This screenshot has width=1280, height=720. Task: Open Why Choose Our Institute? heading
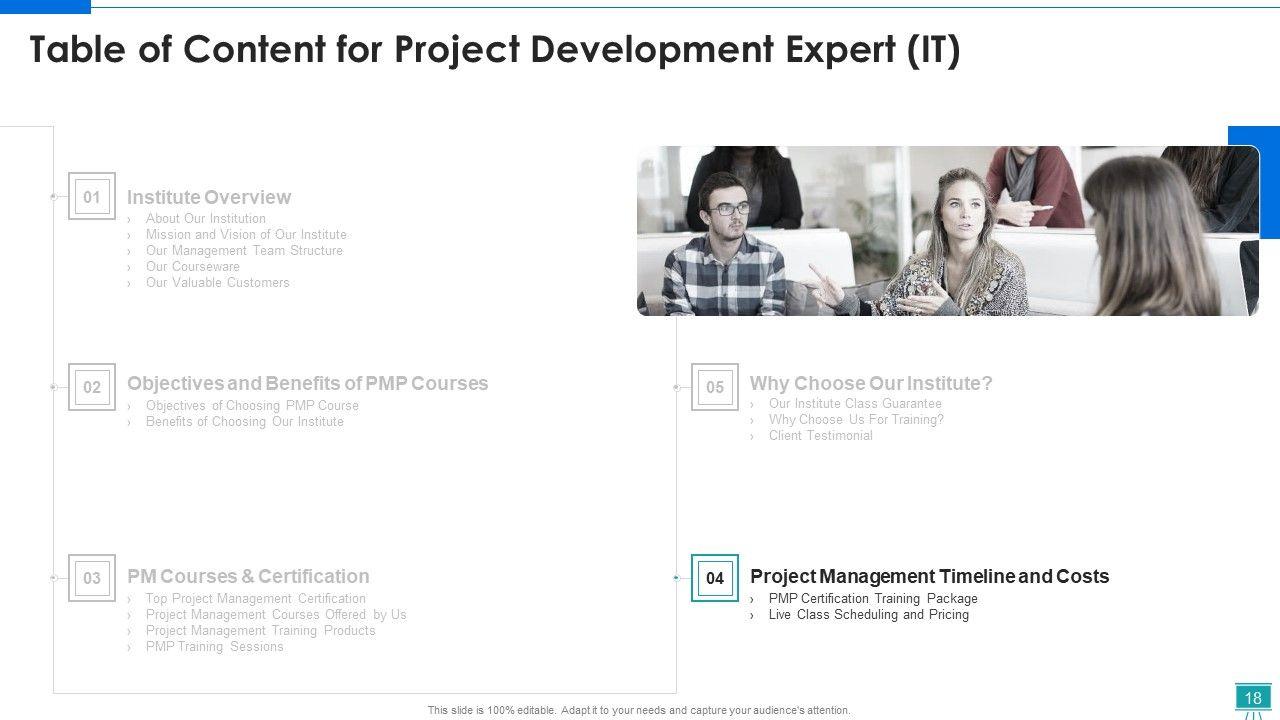871,383
